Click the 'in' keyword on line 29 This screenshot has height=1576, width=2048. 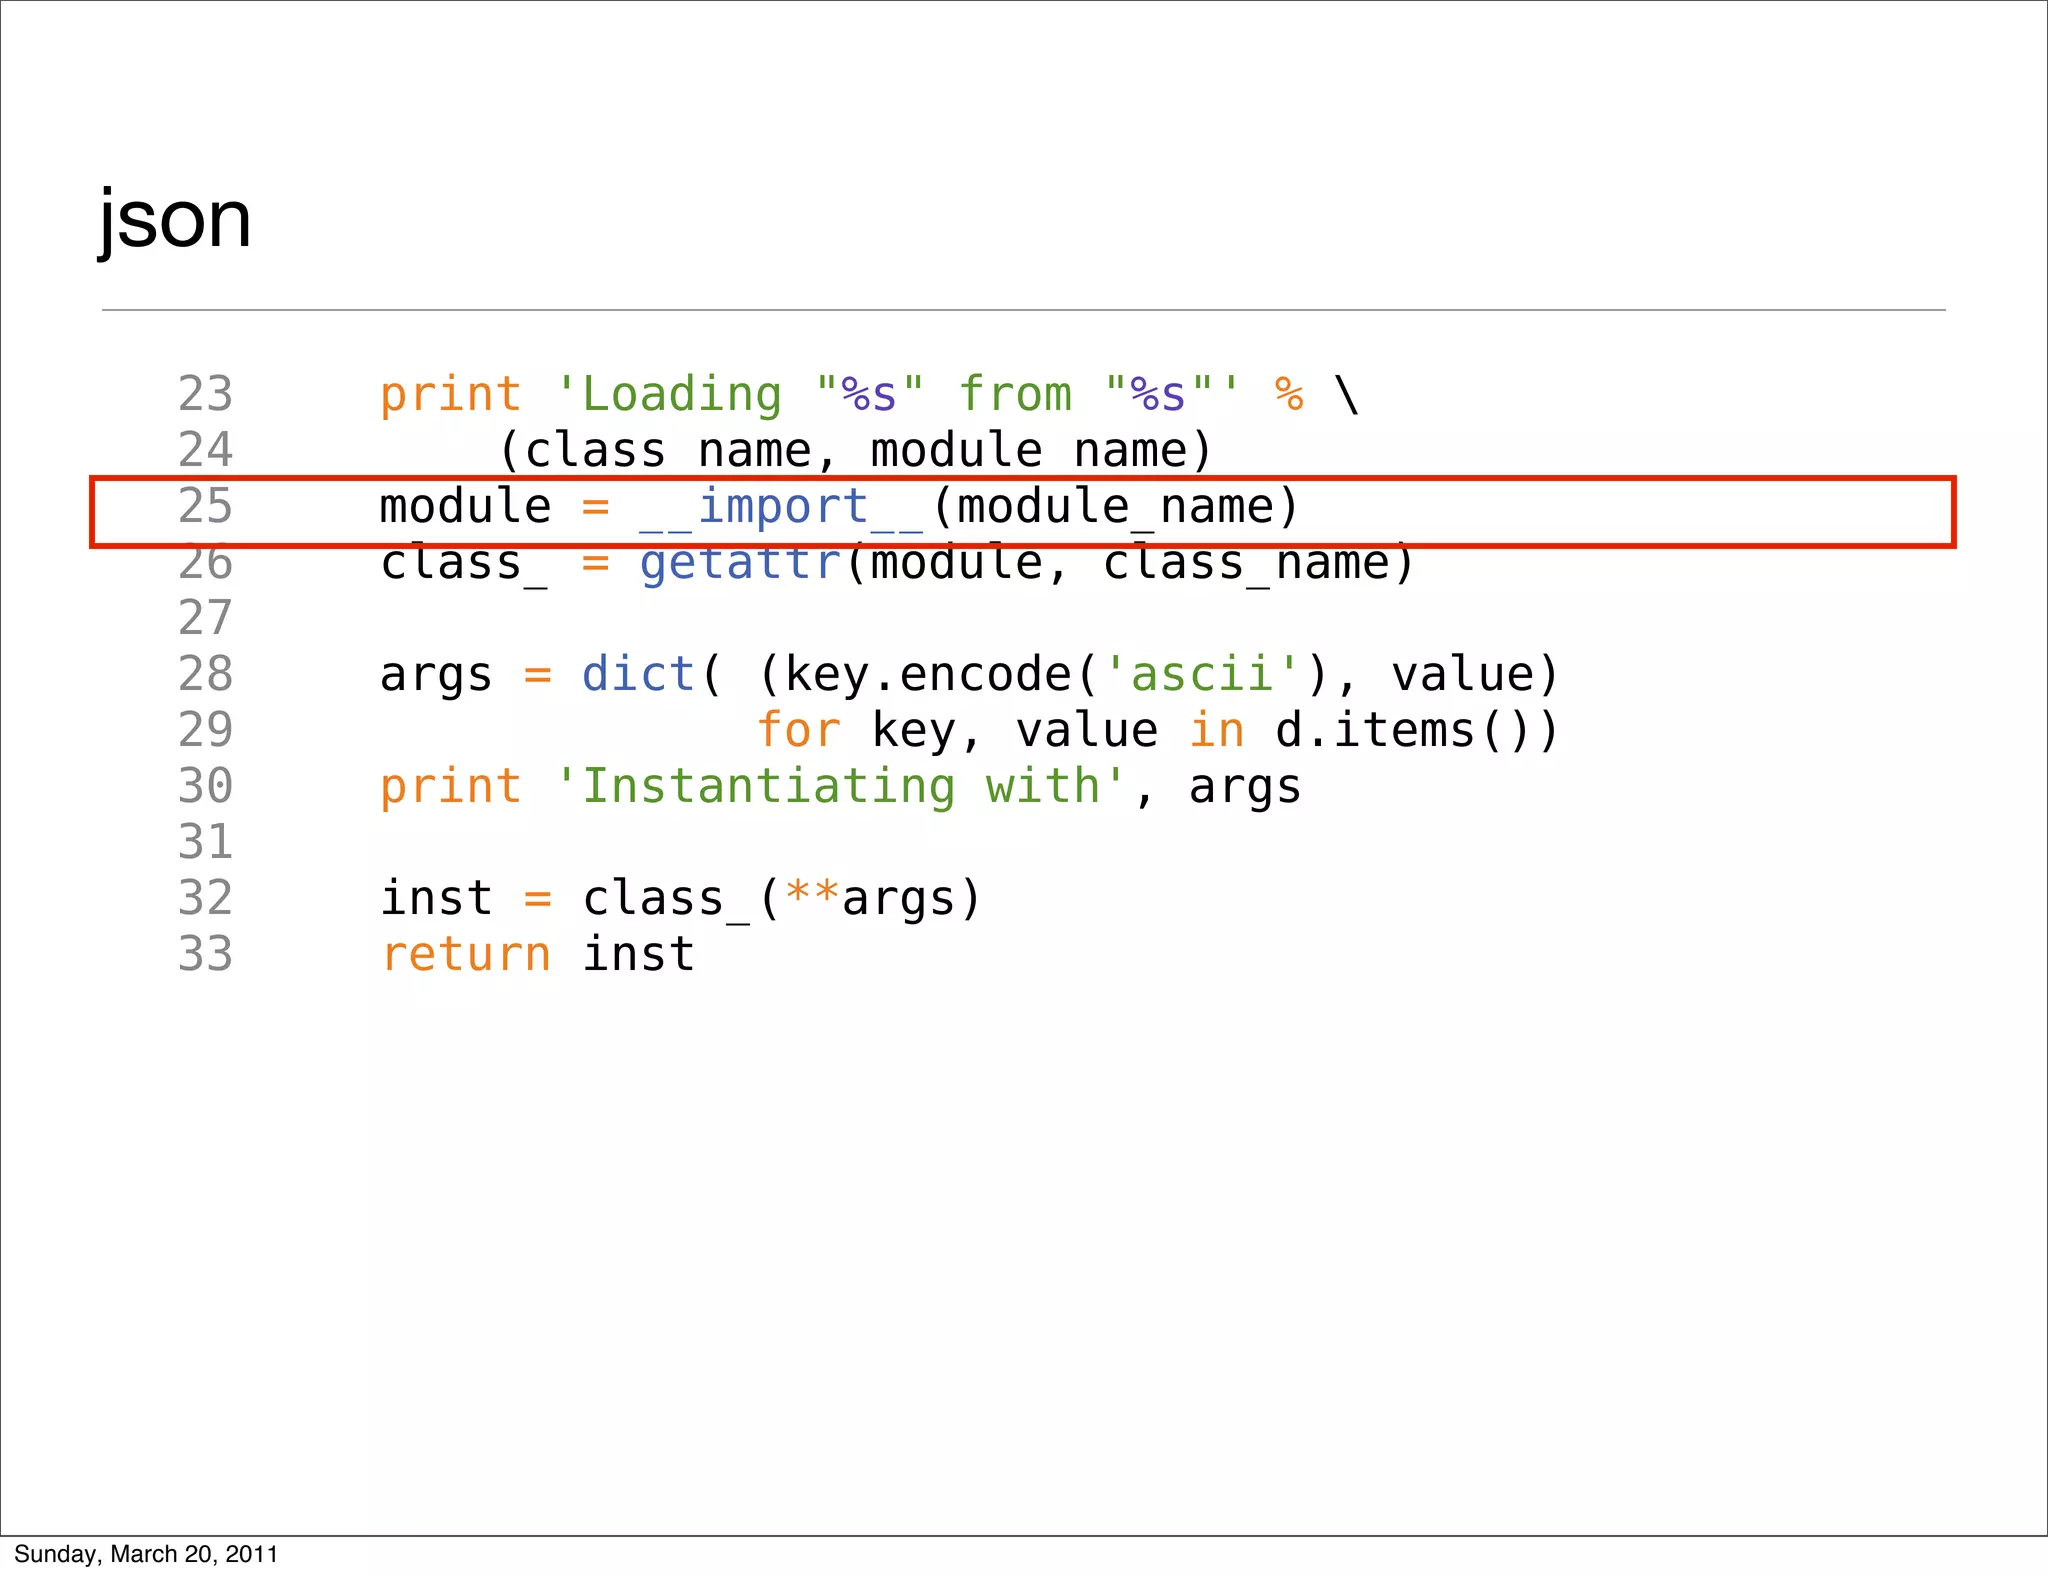1216,730
